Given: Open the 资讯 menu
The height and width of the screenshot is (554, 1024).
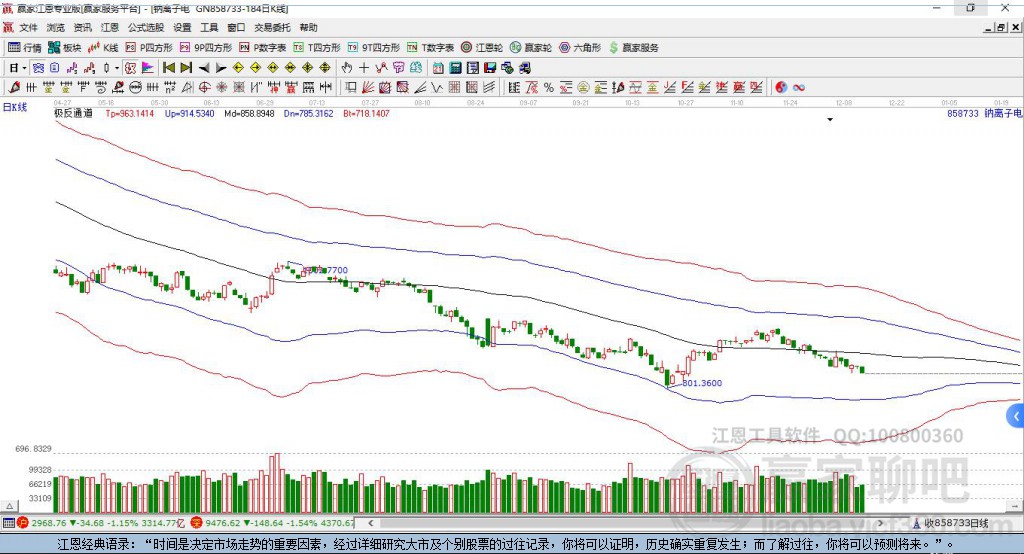Looking at the screenshot, I should 82,27.
